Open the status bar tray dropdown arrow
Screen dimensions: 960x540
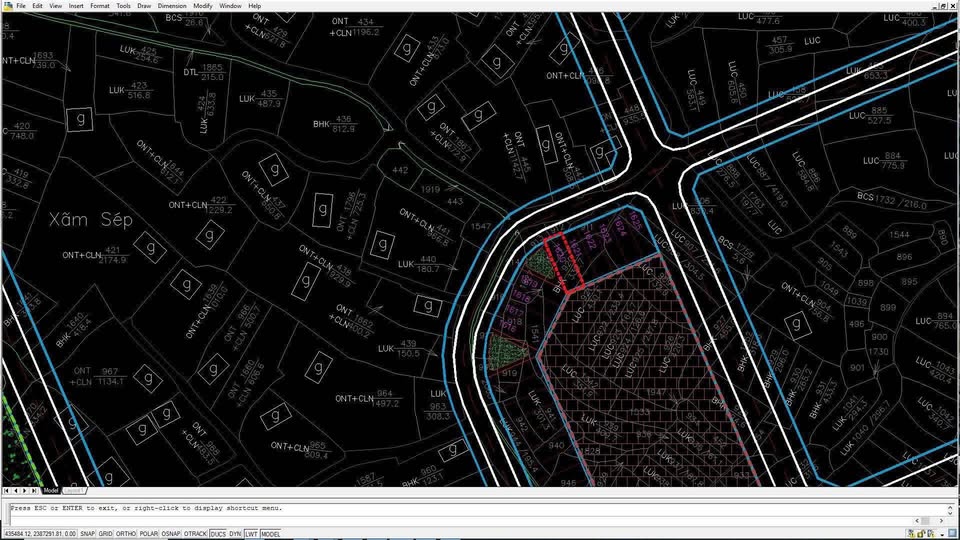tap(940, 534)
